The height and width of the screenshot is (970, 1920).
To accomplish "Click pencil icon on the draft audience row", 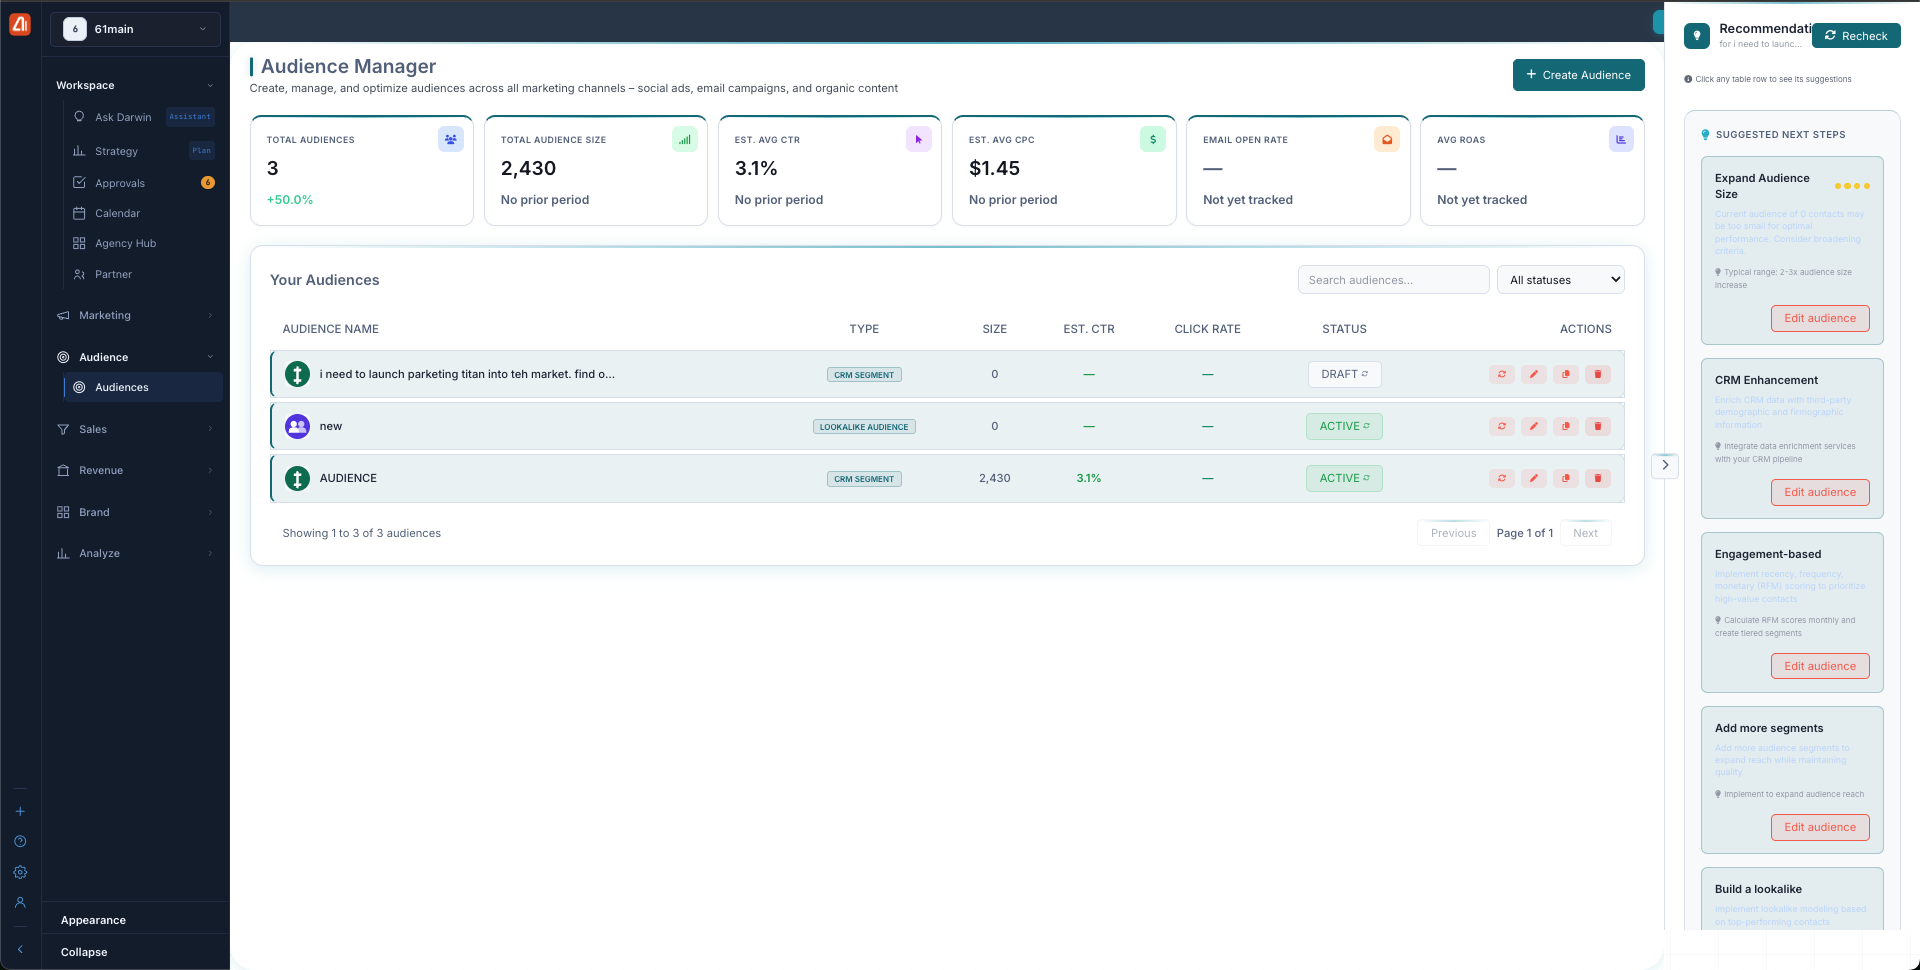I will pyautogui.click(x=1533, y=374).
